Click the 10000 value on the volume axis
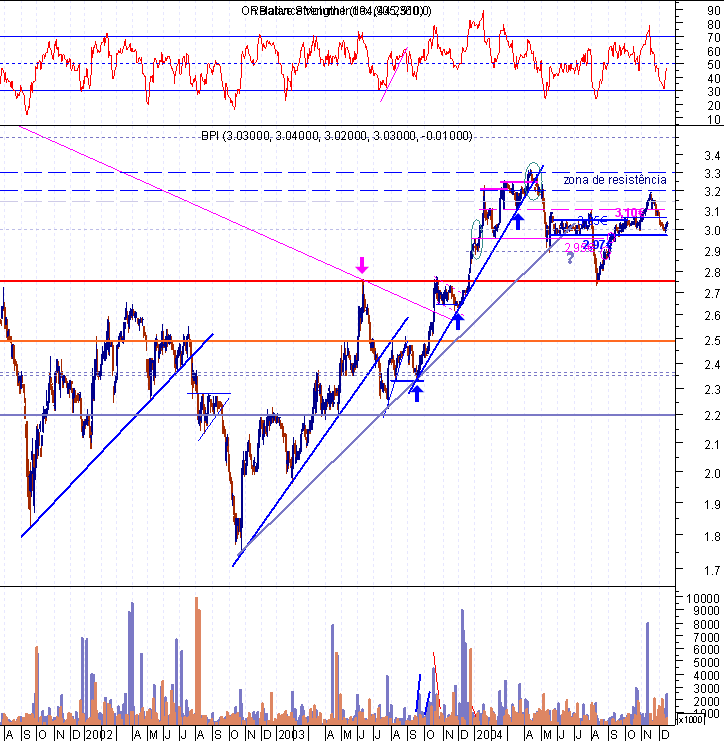This screenshot has width=724, height=741. coord(703,598)
